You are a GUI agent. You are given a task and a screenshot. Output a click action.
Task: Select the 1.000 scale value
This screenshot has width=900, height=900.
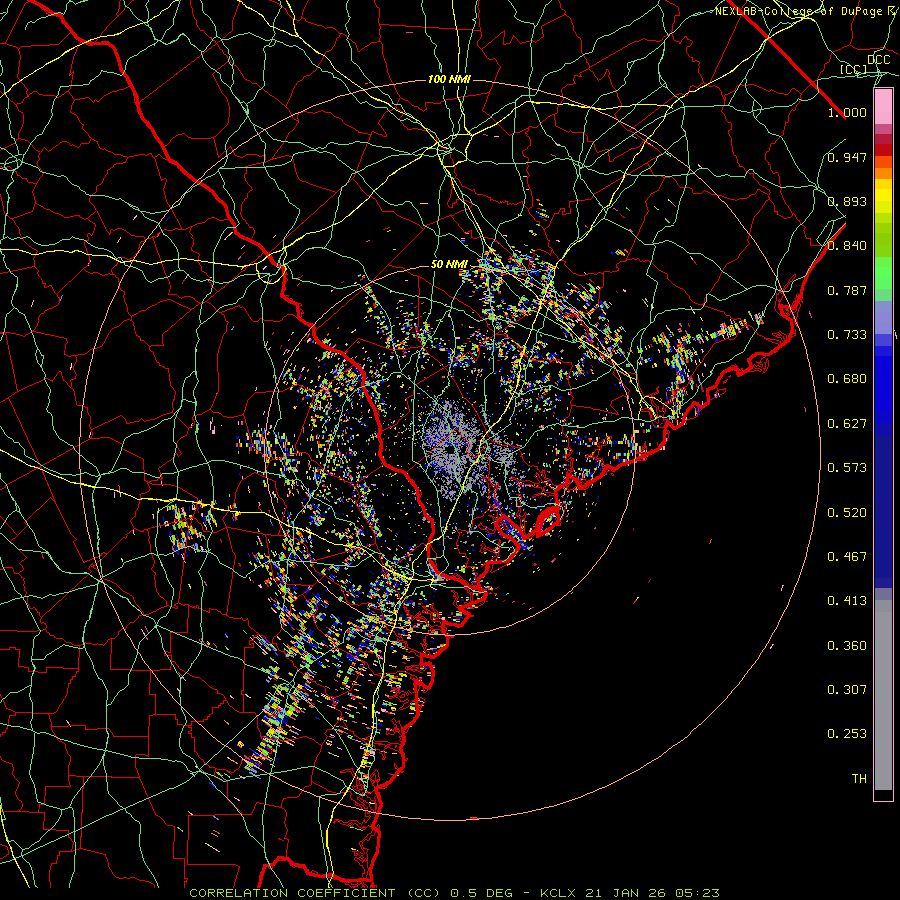pos(847,112)
